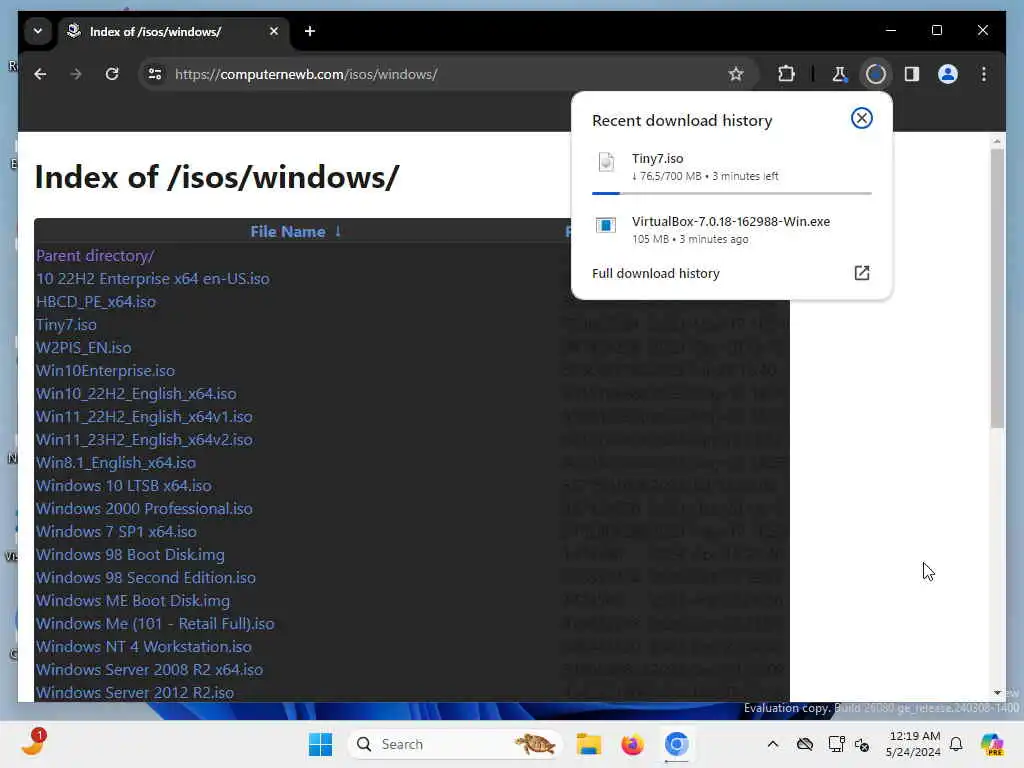The image size is (1024, 768).
Task: View site information icon in address bar
Action: [155, 74]
